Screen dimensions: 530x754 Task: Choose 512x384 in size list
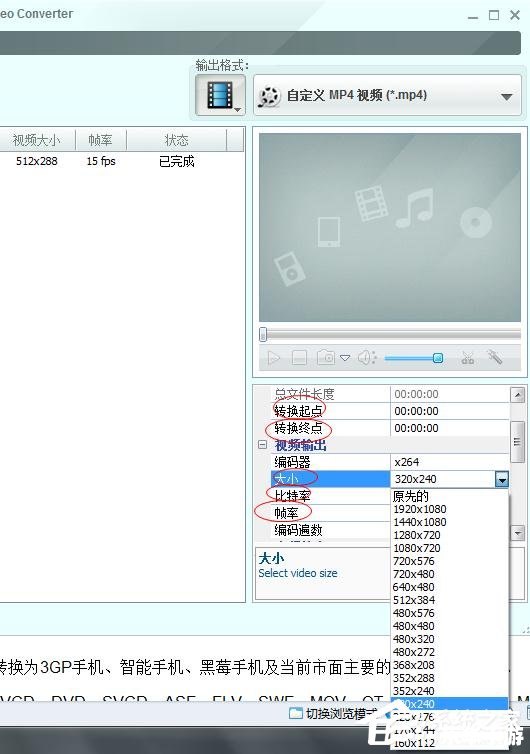coord(450,600)
